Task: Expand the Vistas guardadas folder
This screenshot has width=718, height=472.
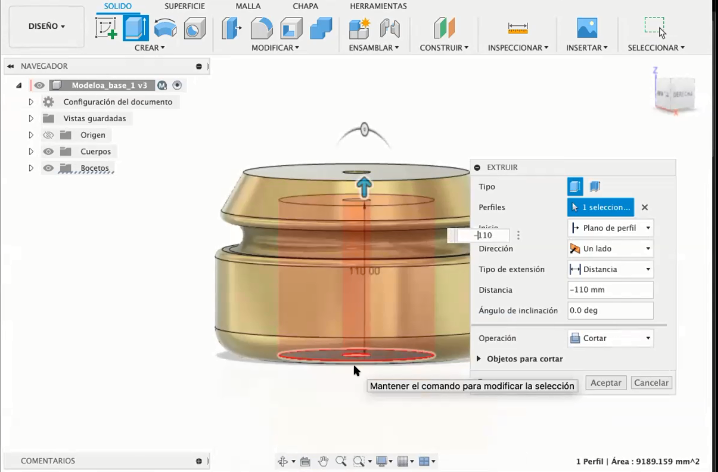Action: click(x=31, y=118)
